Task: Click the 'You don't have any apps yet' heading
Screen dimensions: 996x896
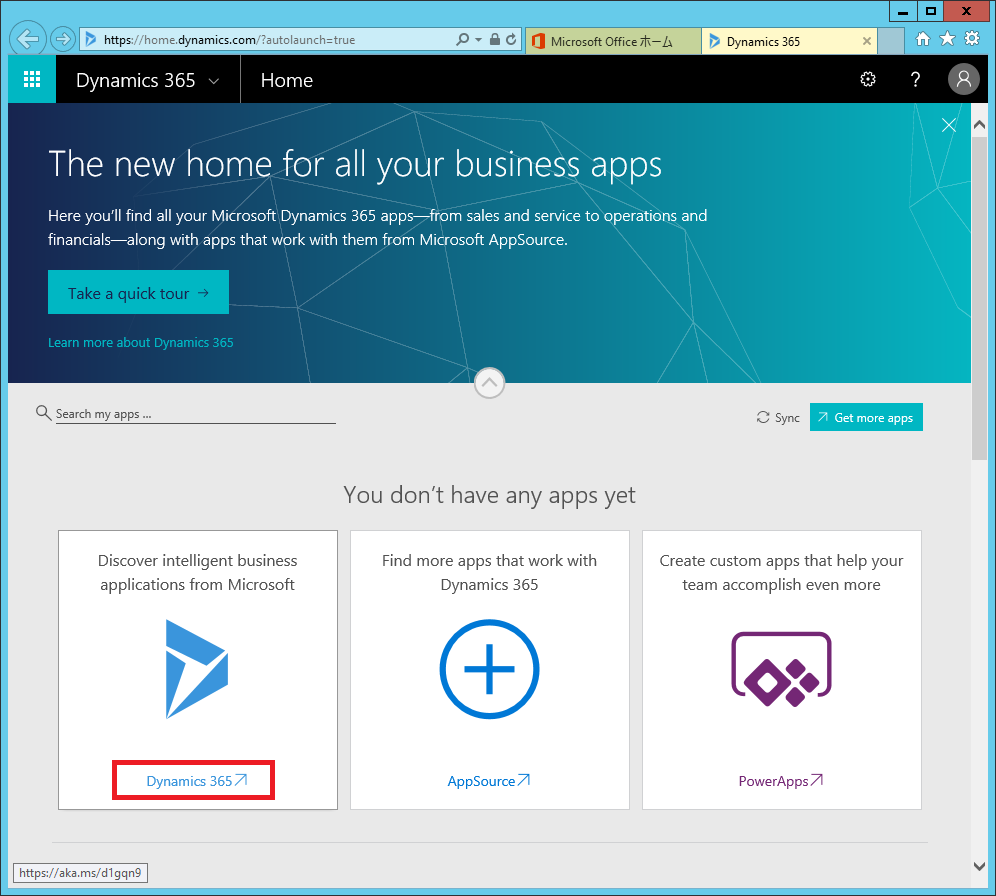Action: 489,495
